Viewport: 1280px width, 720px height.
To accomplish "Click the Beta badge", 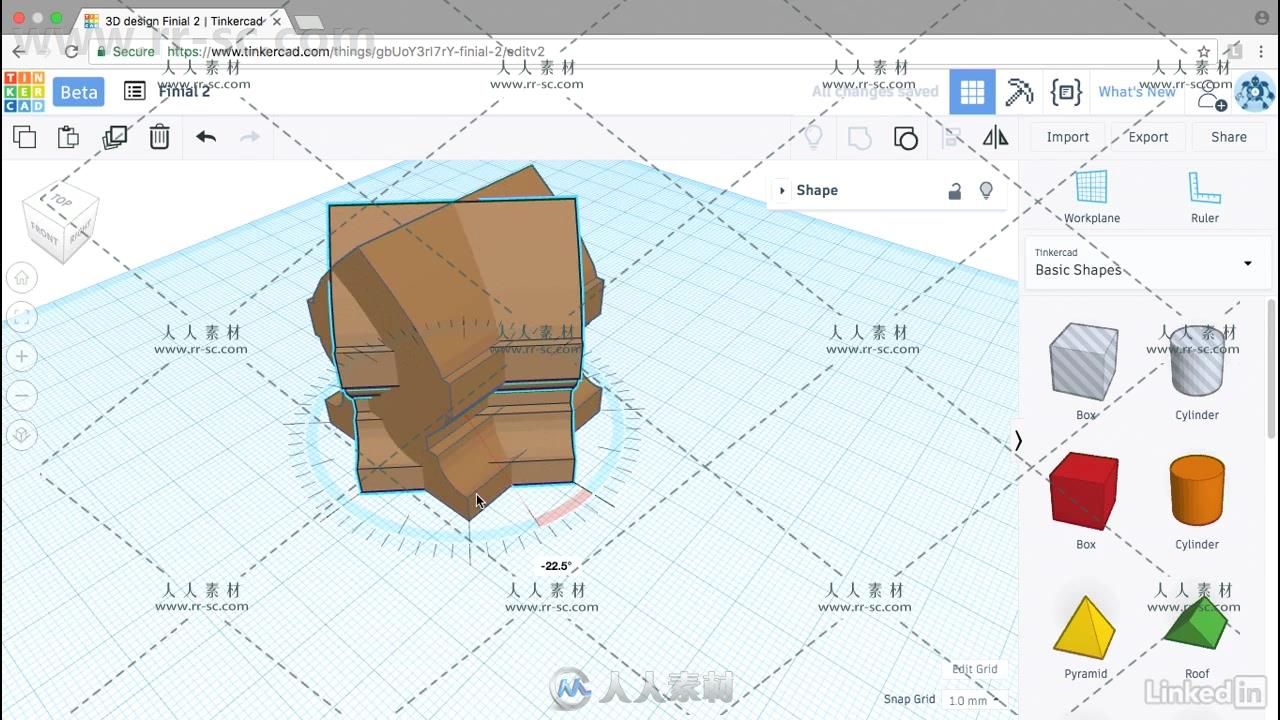I will coord(79,92).
